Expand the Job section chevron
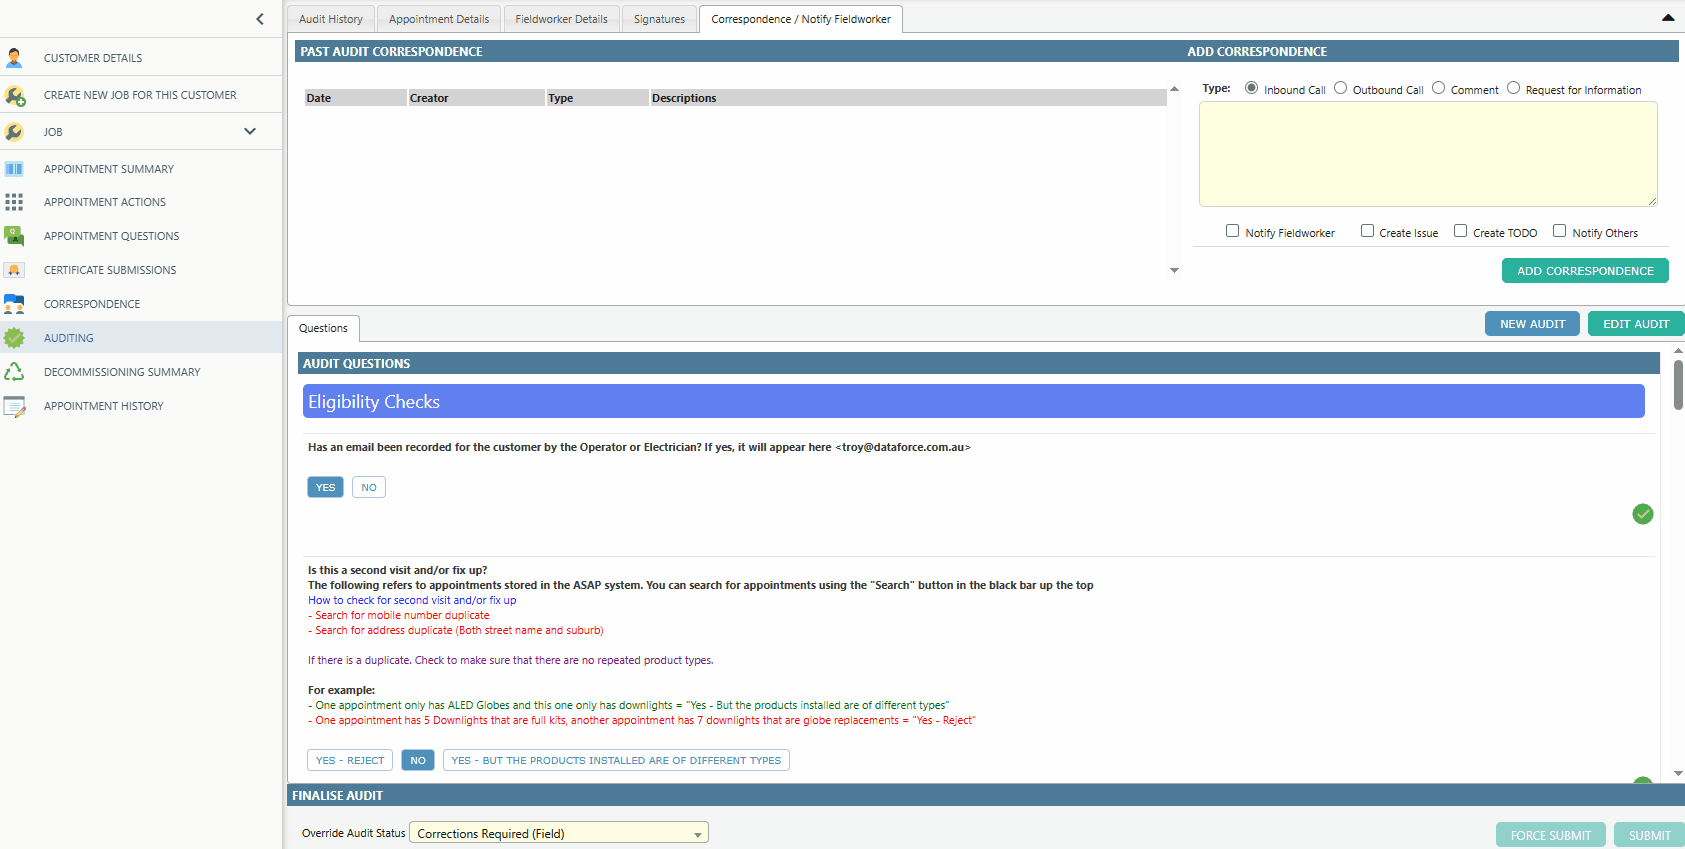This screenshot has height=849, width=1685. [x=250, y=131]
